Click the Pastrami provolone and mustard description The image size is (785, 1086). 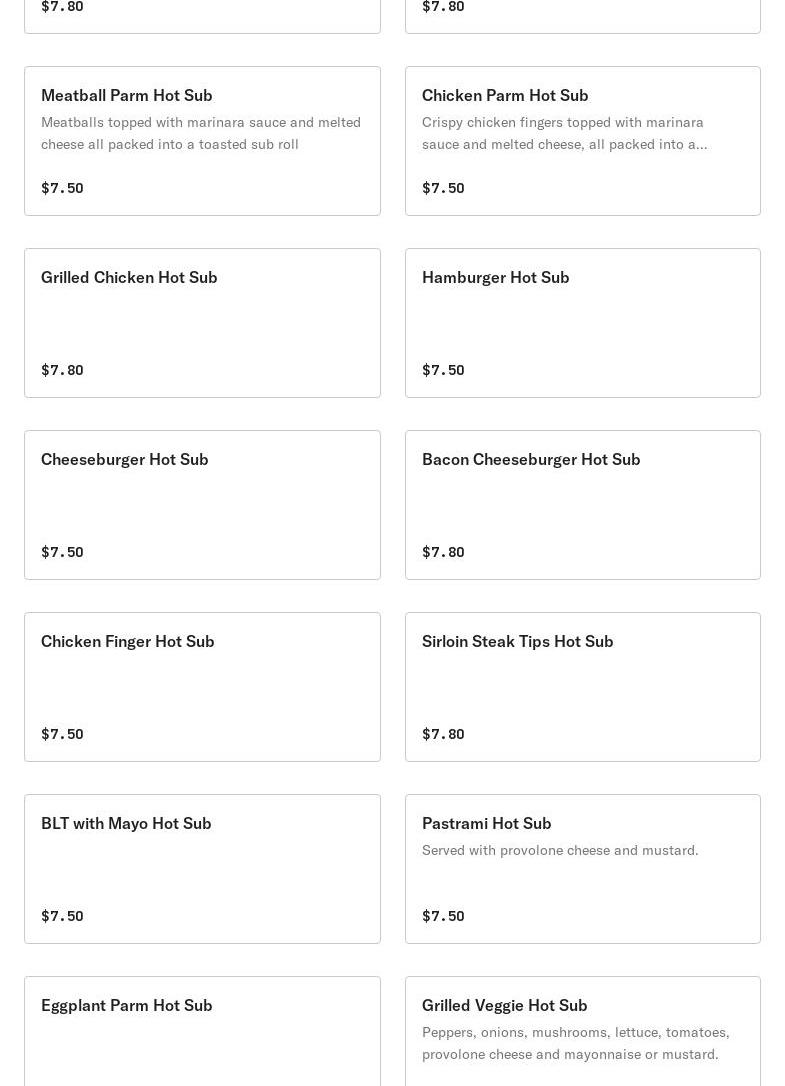(x=559, y=850)
